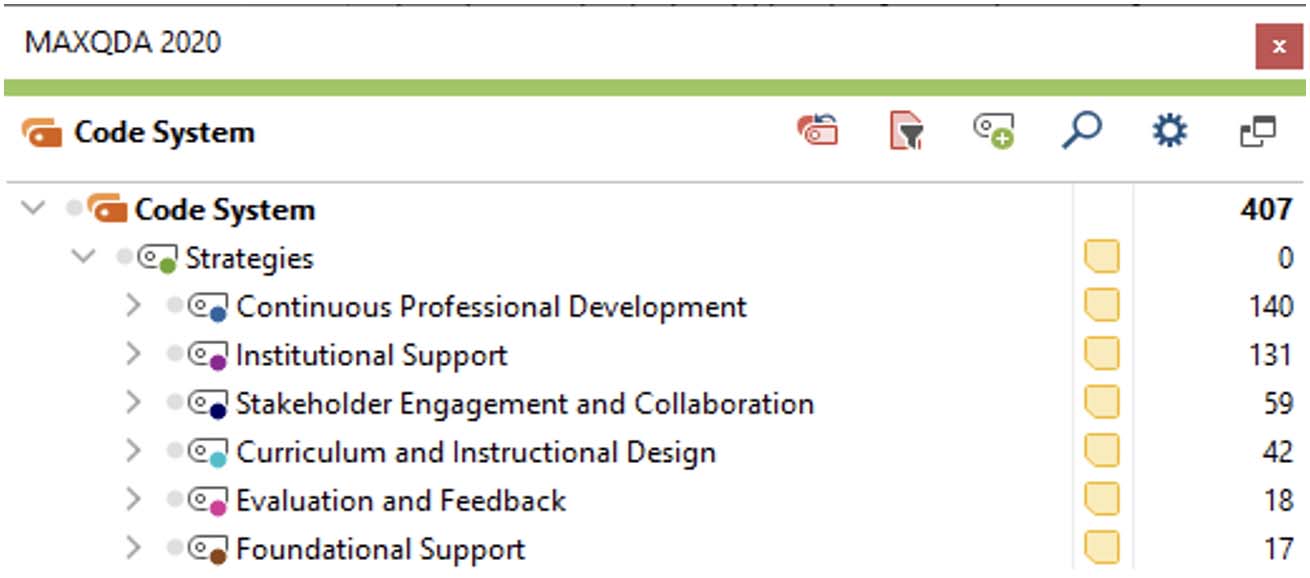Image resolution: width=1310 pixels, height=578 pixels.
Task: Open the settings gear in Code System panel
Action: (x=1169, y=132)
